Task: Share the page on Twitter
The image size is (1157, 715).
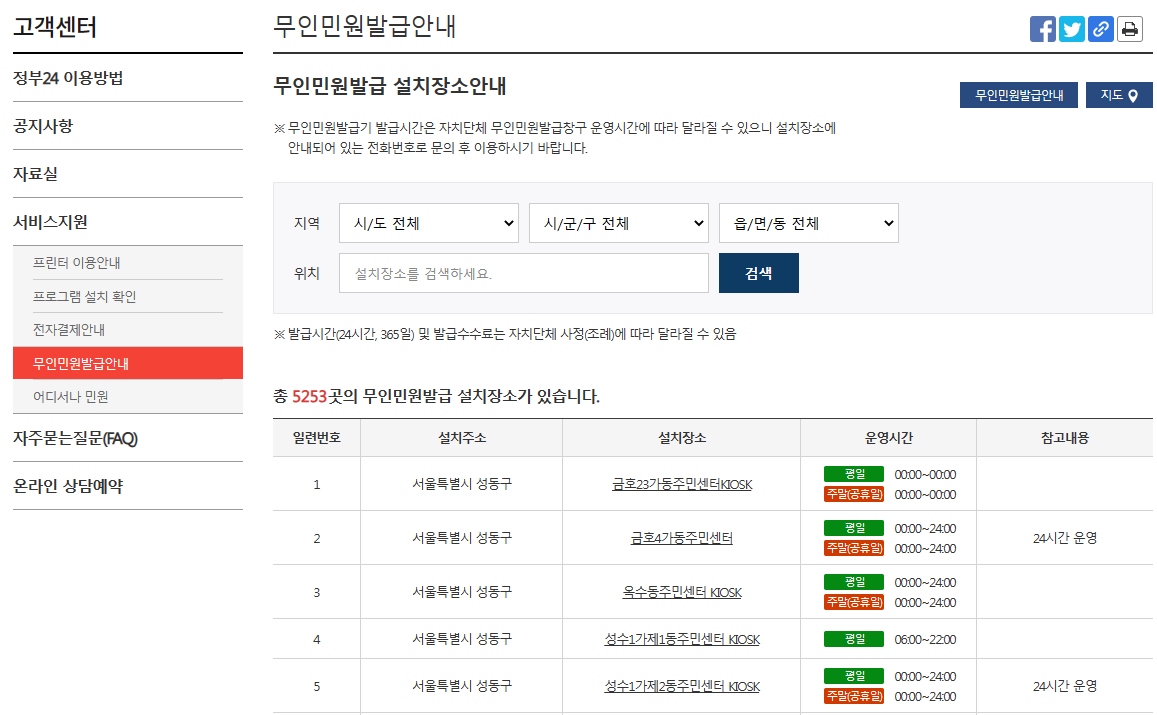Action: coord(1071,29)
